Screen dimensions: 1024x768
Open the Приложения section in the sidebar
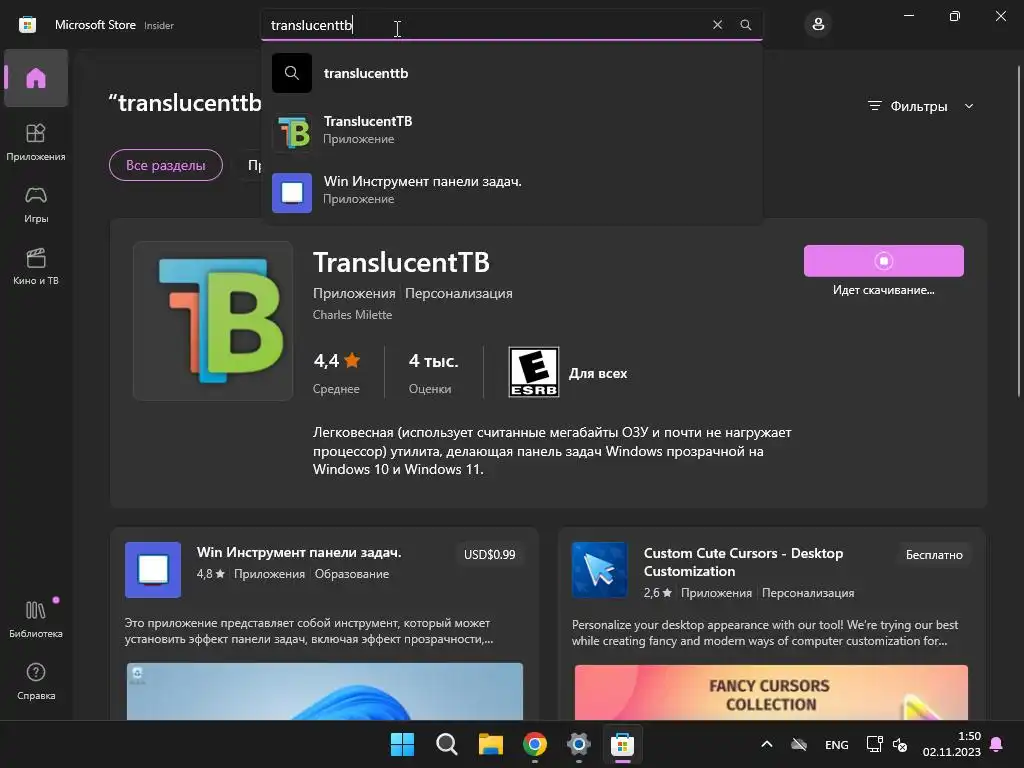[36, 142]
